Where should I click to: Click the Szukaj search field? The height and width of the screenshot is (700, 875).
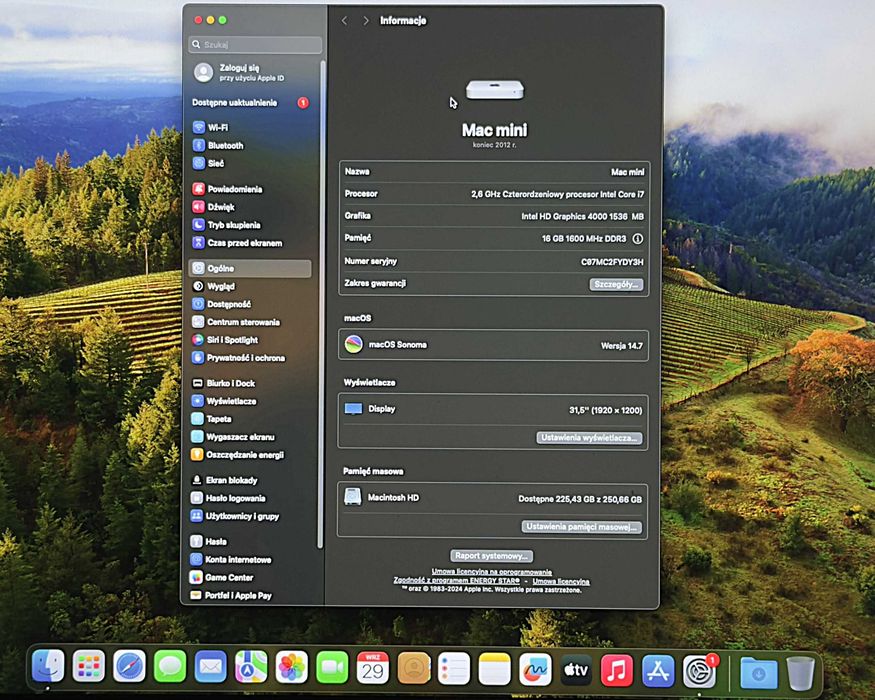[256, 44]
